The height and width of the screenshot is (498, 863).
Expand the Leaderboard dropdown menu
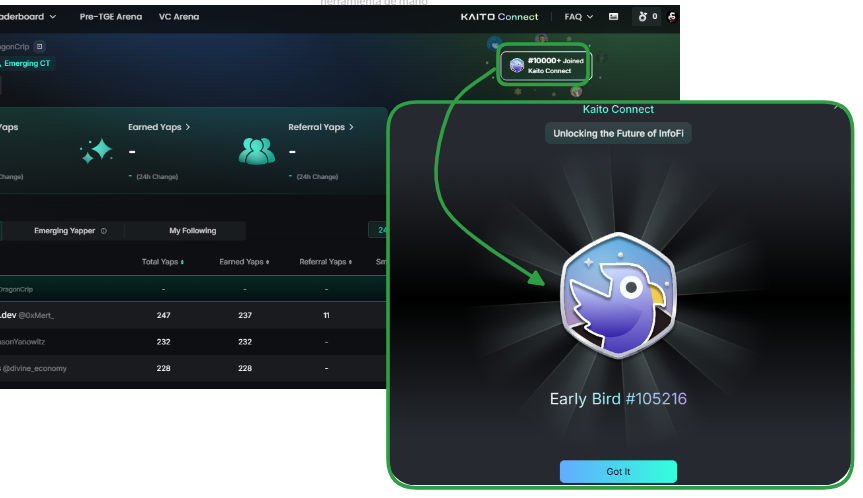pos(28,17)
